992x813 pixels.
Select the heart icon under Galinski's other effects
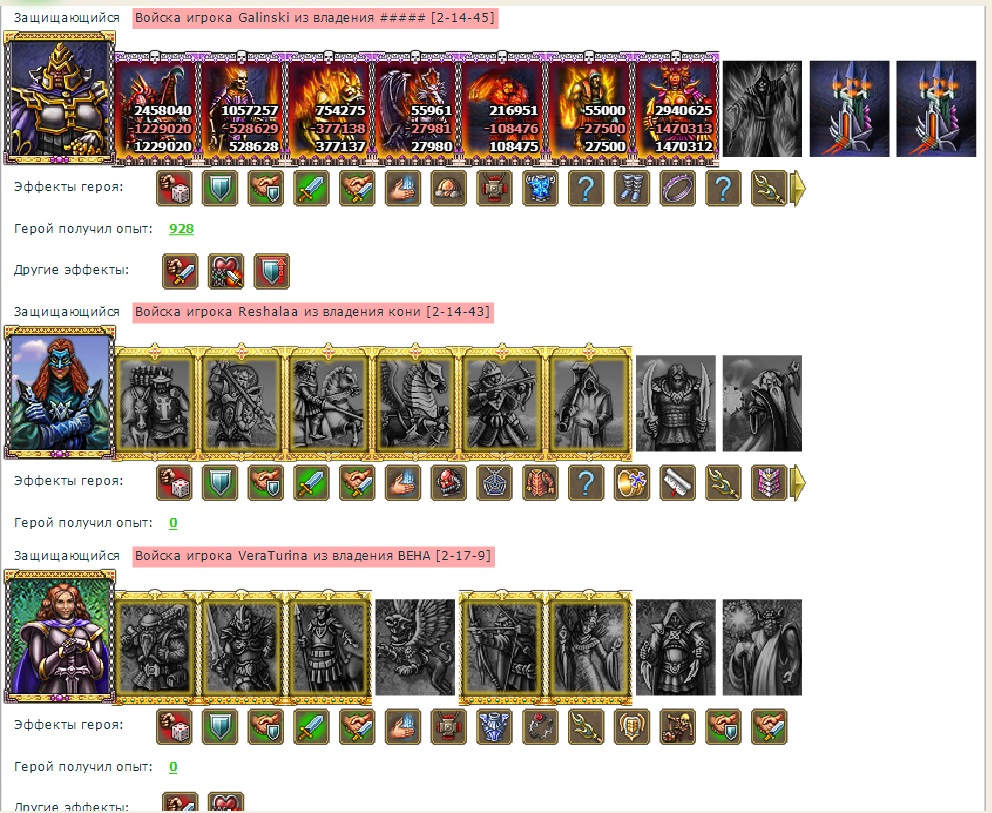coord(226,271)
